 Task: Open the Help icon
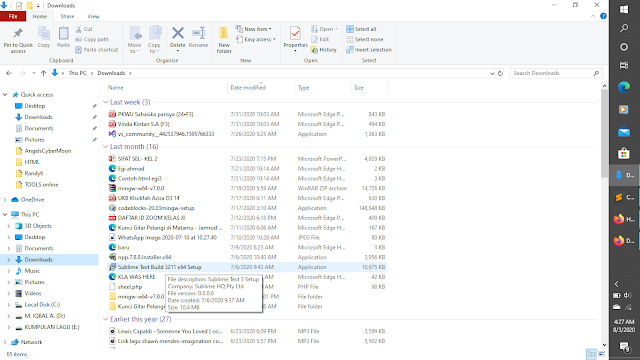[603, 16]
